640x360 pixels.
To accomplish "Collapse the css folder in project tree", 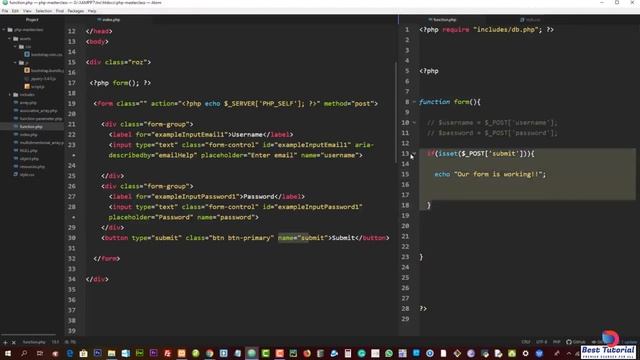I will [15, 47].
